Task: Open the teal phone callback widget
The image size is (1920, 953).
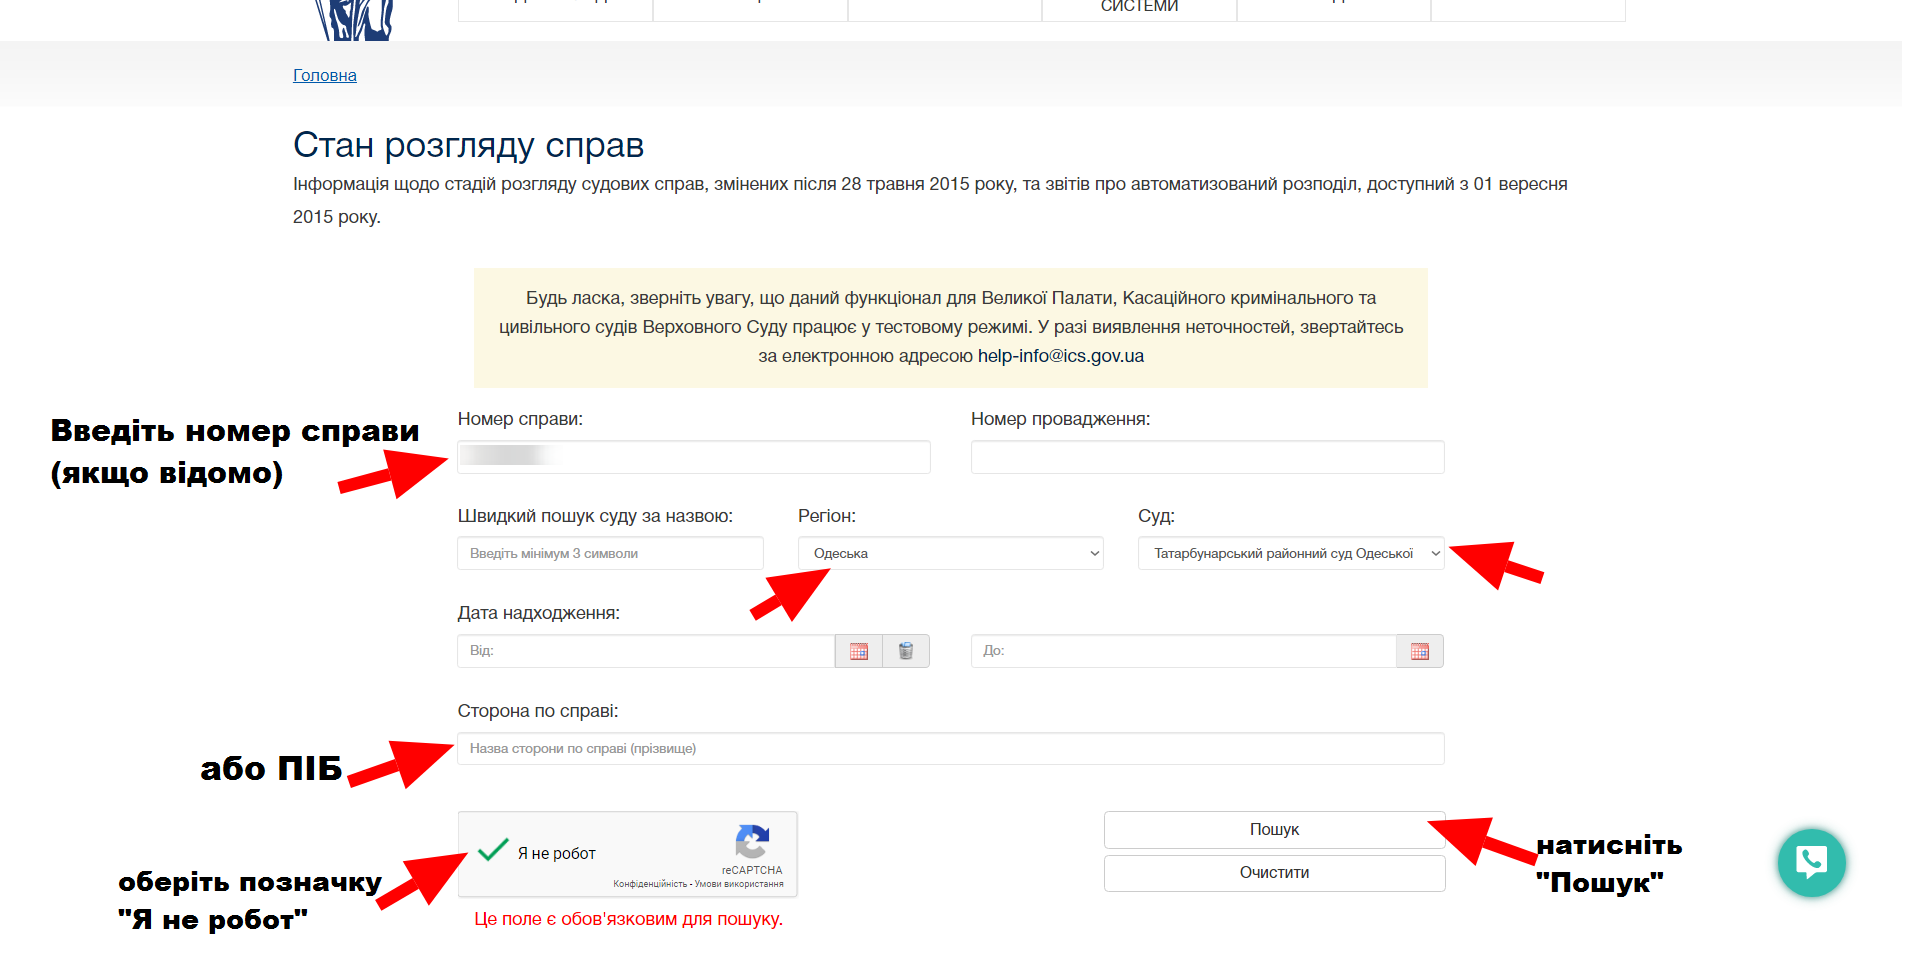Action: tap(1811, 862)
